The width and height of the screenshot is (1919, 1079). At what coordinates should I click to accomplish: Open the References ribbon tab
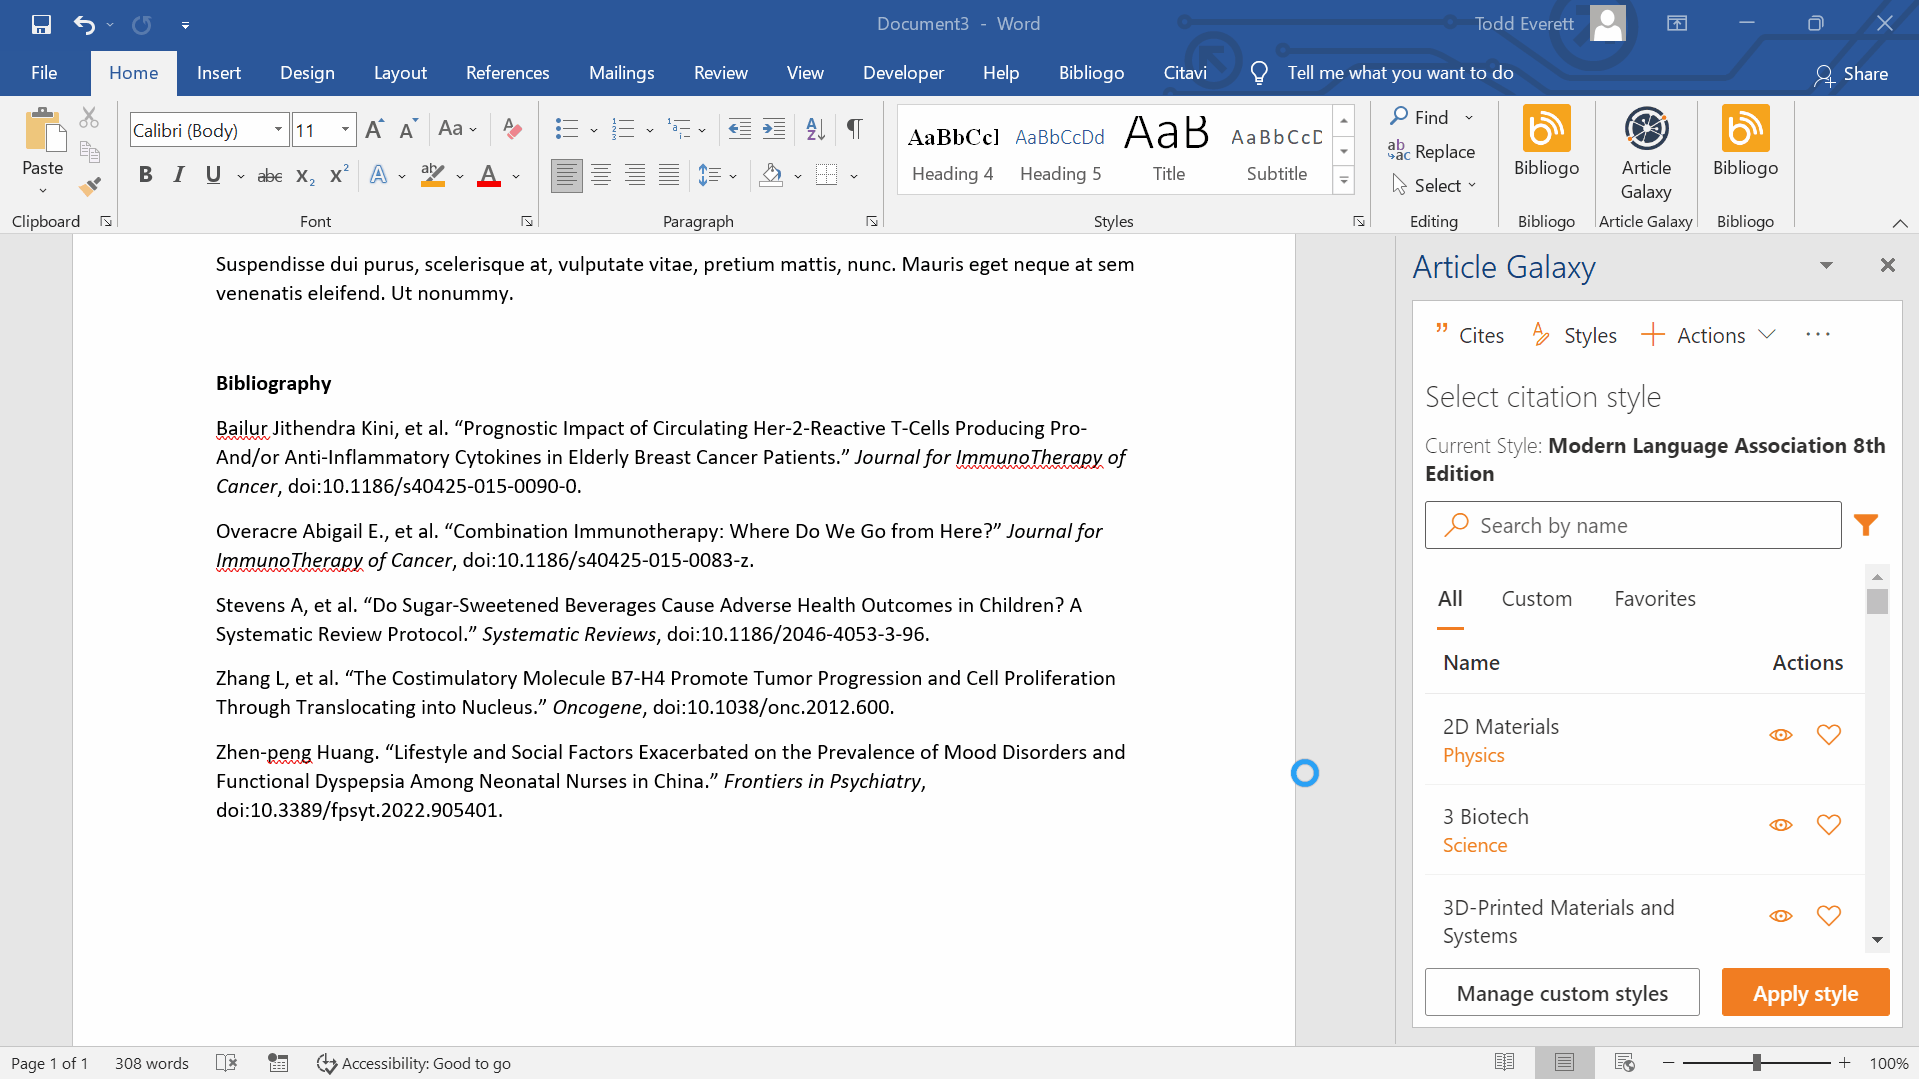(x=507, y=73)
